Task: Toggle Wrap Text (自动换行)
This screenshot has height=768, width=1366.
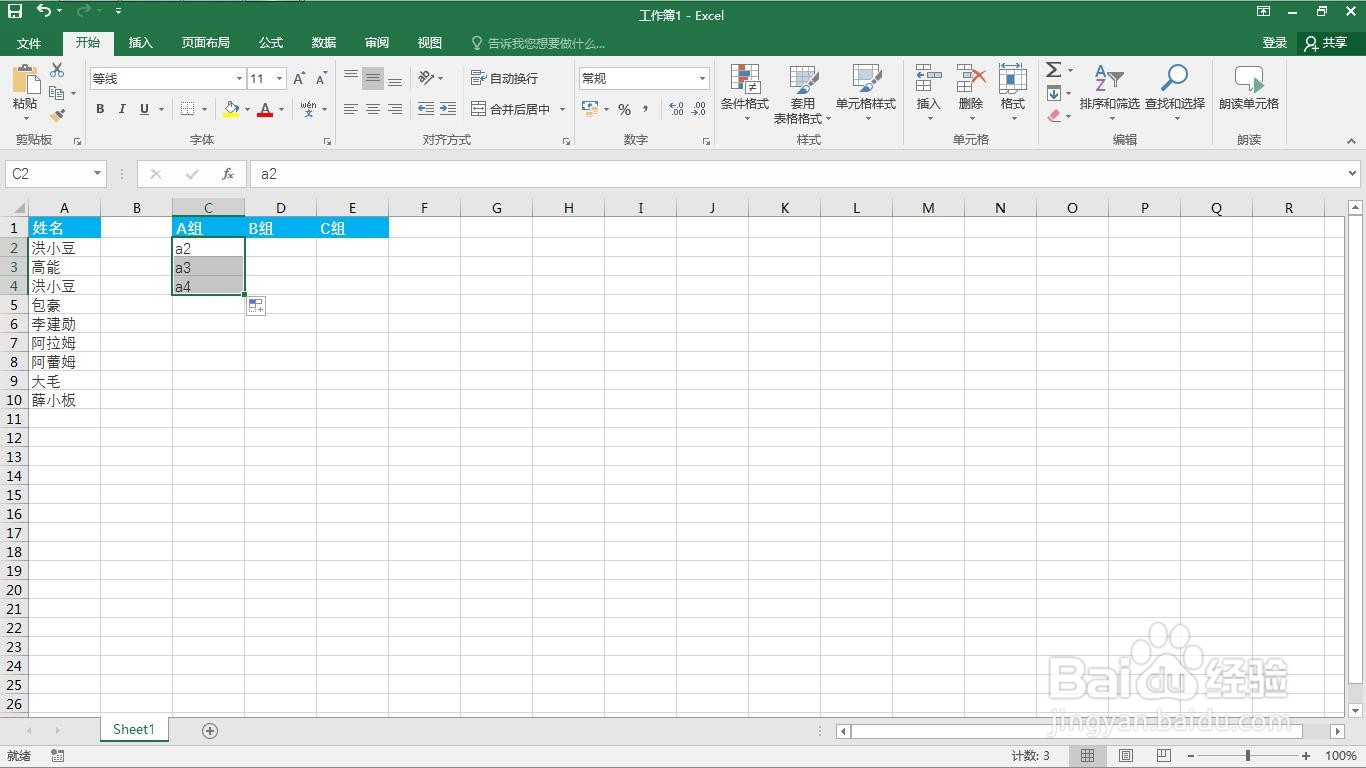Action: (x=505, y=78)
